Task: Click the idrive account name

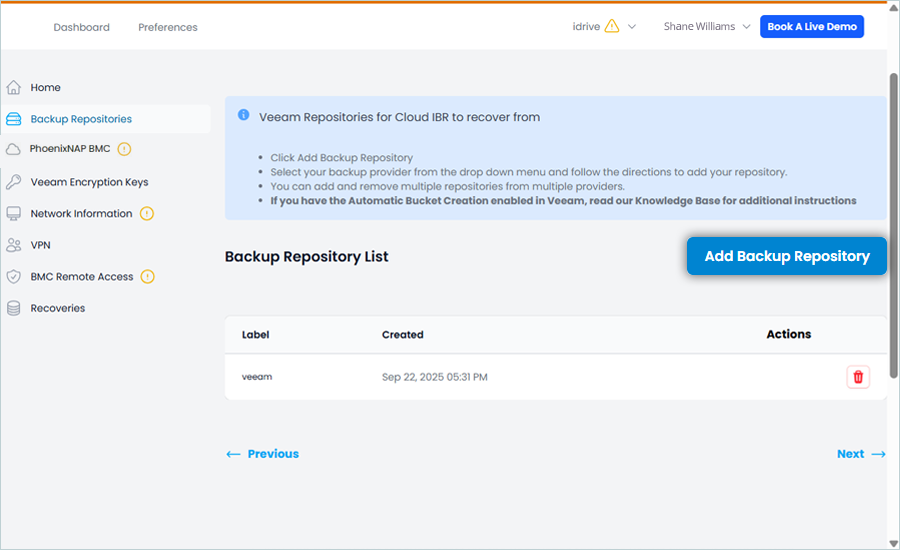Action: point(586,26)
